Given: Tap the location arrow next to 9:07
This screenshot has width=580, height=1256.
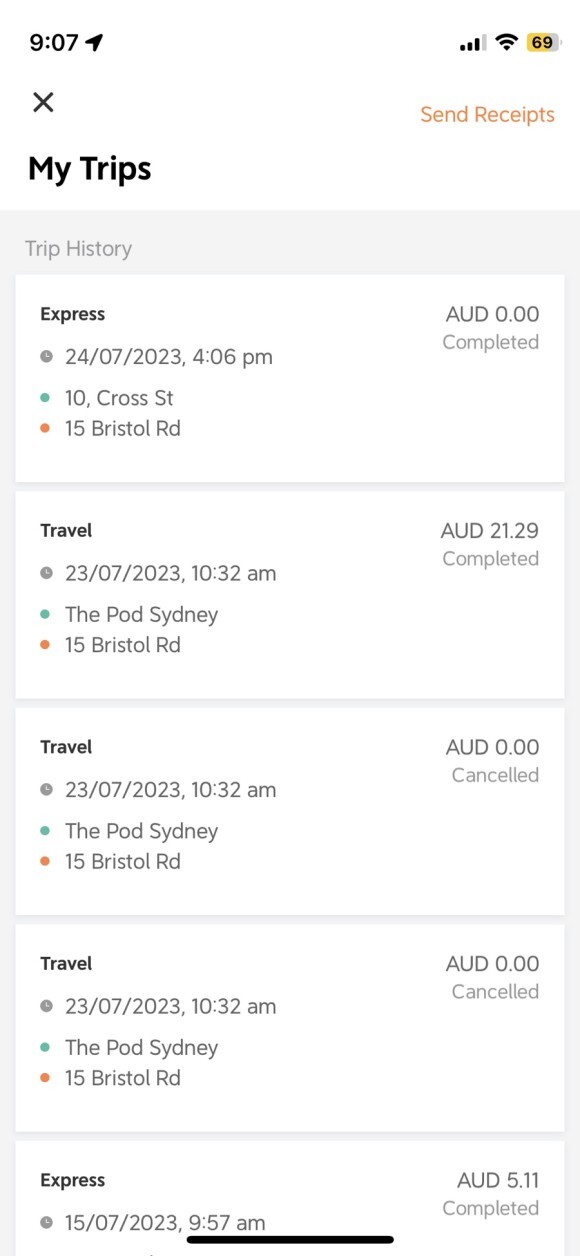Looking at the screenshot, I should pos(95,42).
